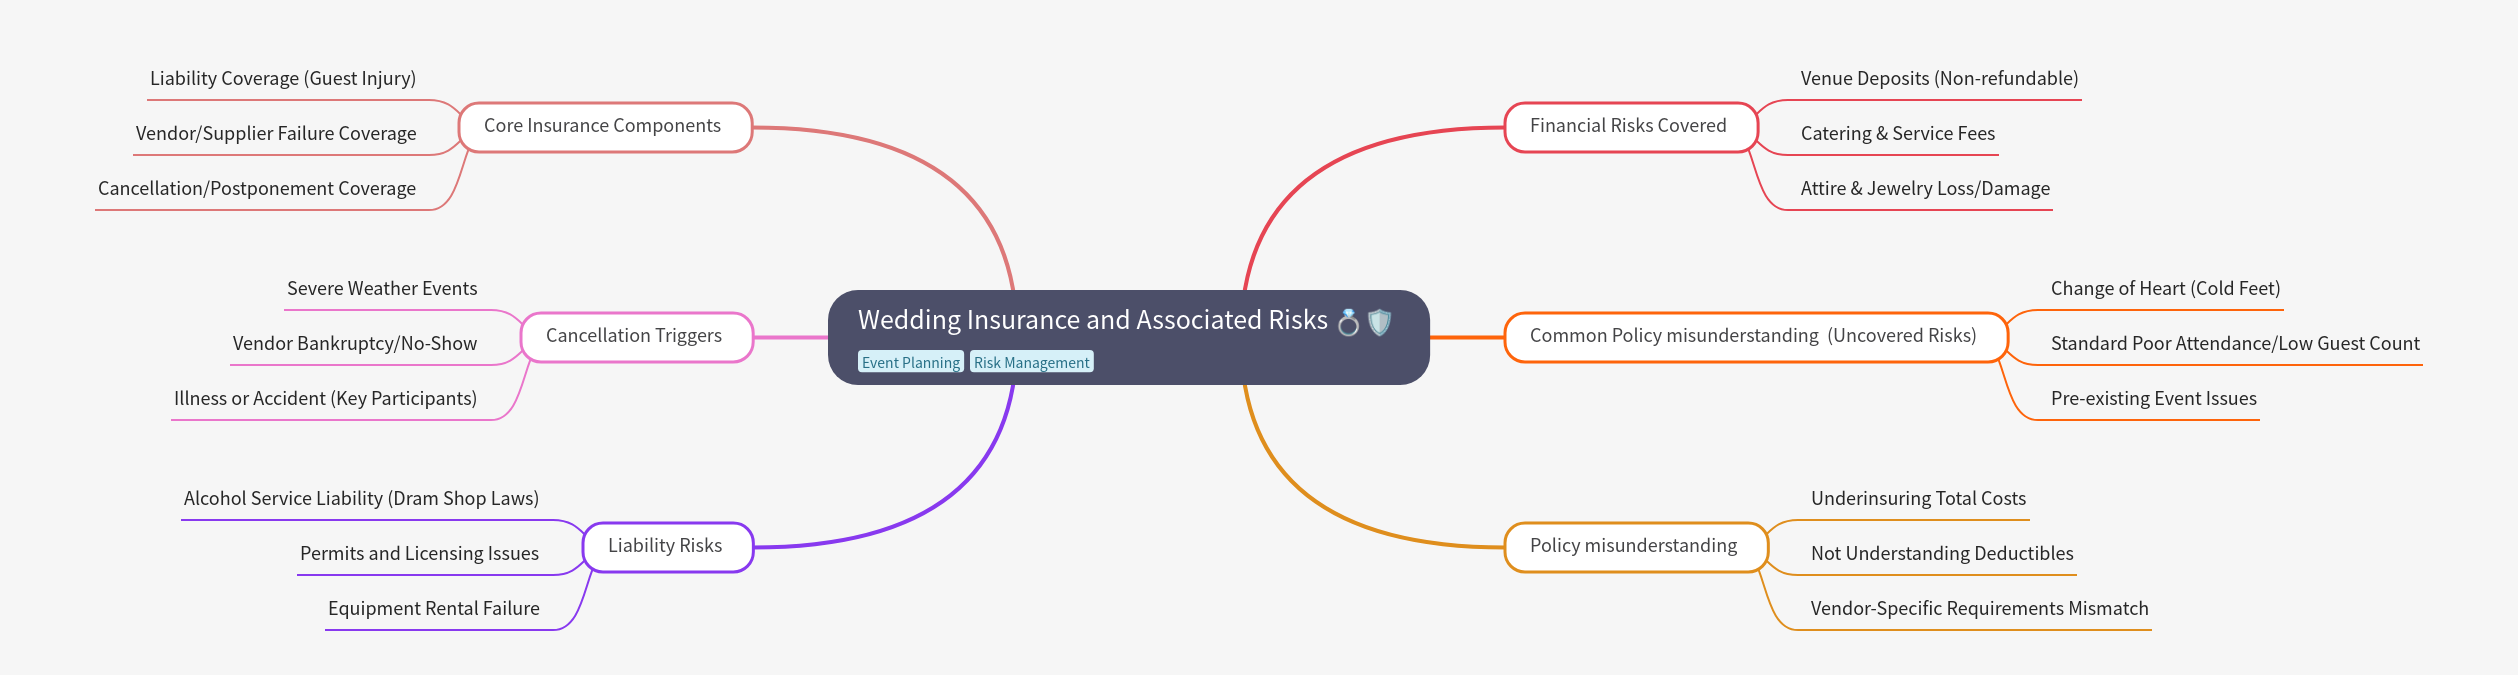This screenshot has height=675, width=2518.
Task: Select the Risk Management tag
Action: (1031, 362)
